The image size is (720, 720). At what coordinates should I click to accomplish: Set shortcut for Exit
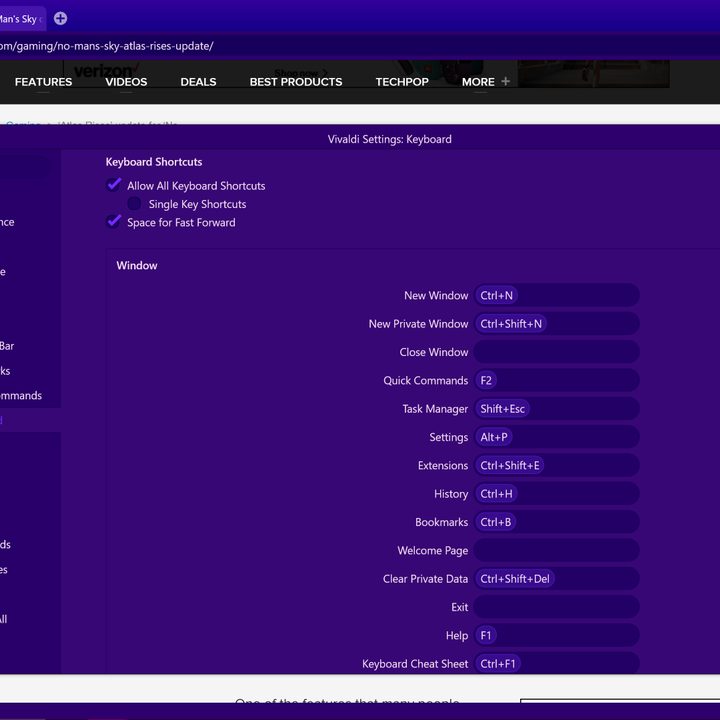coord(557,607)
